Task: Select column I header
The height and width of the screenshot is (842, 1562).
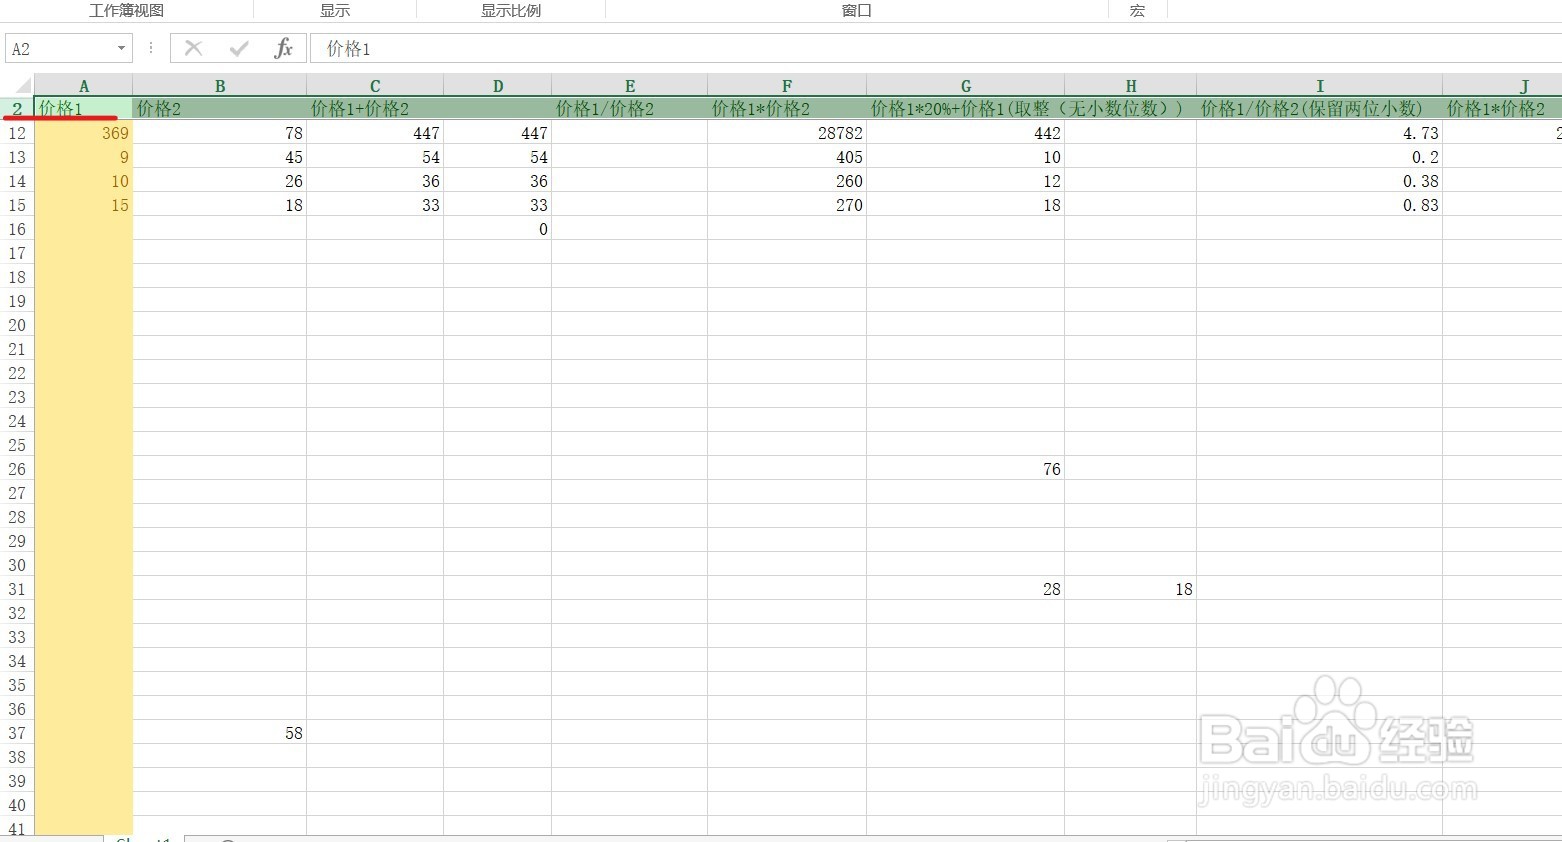Action: (x=1320, y=86)
